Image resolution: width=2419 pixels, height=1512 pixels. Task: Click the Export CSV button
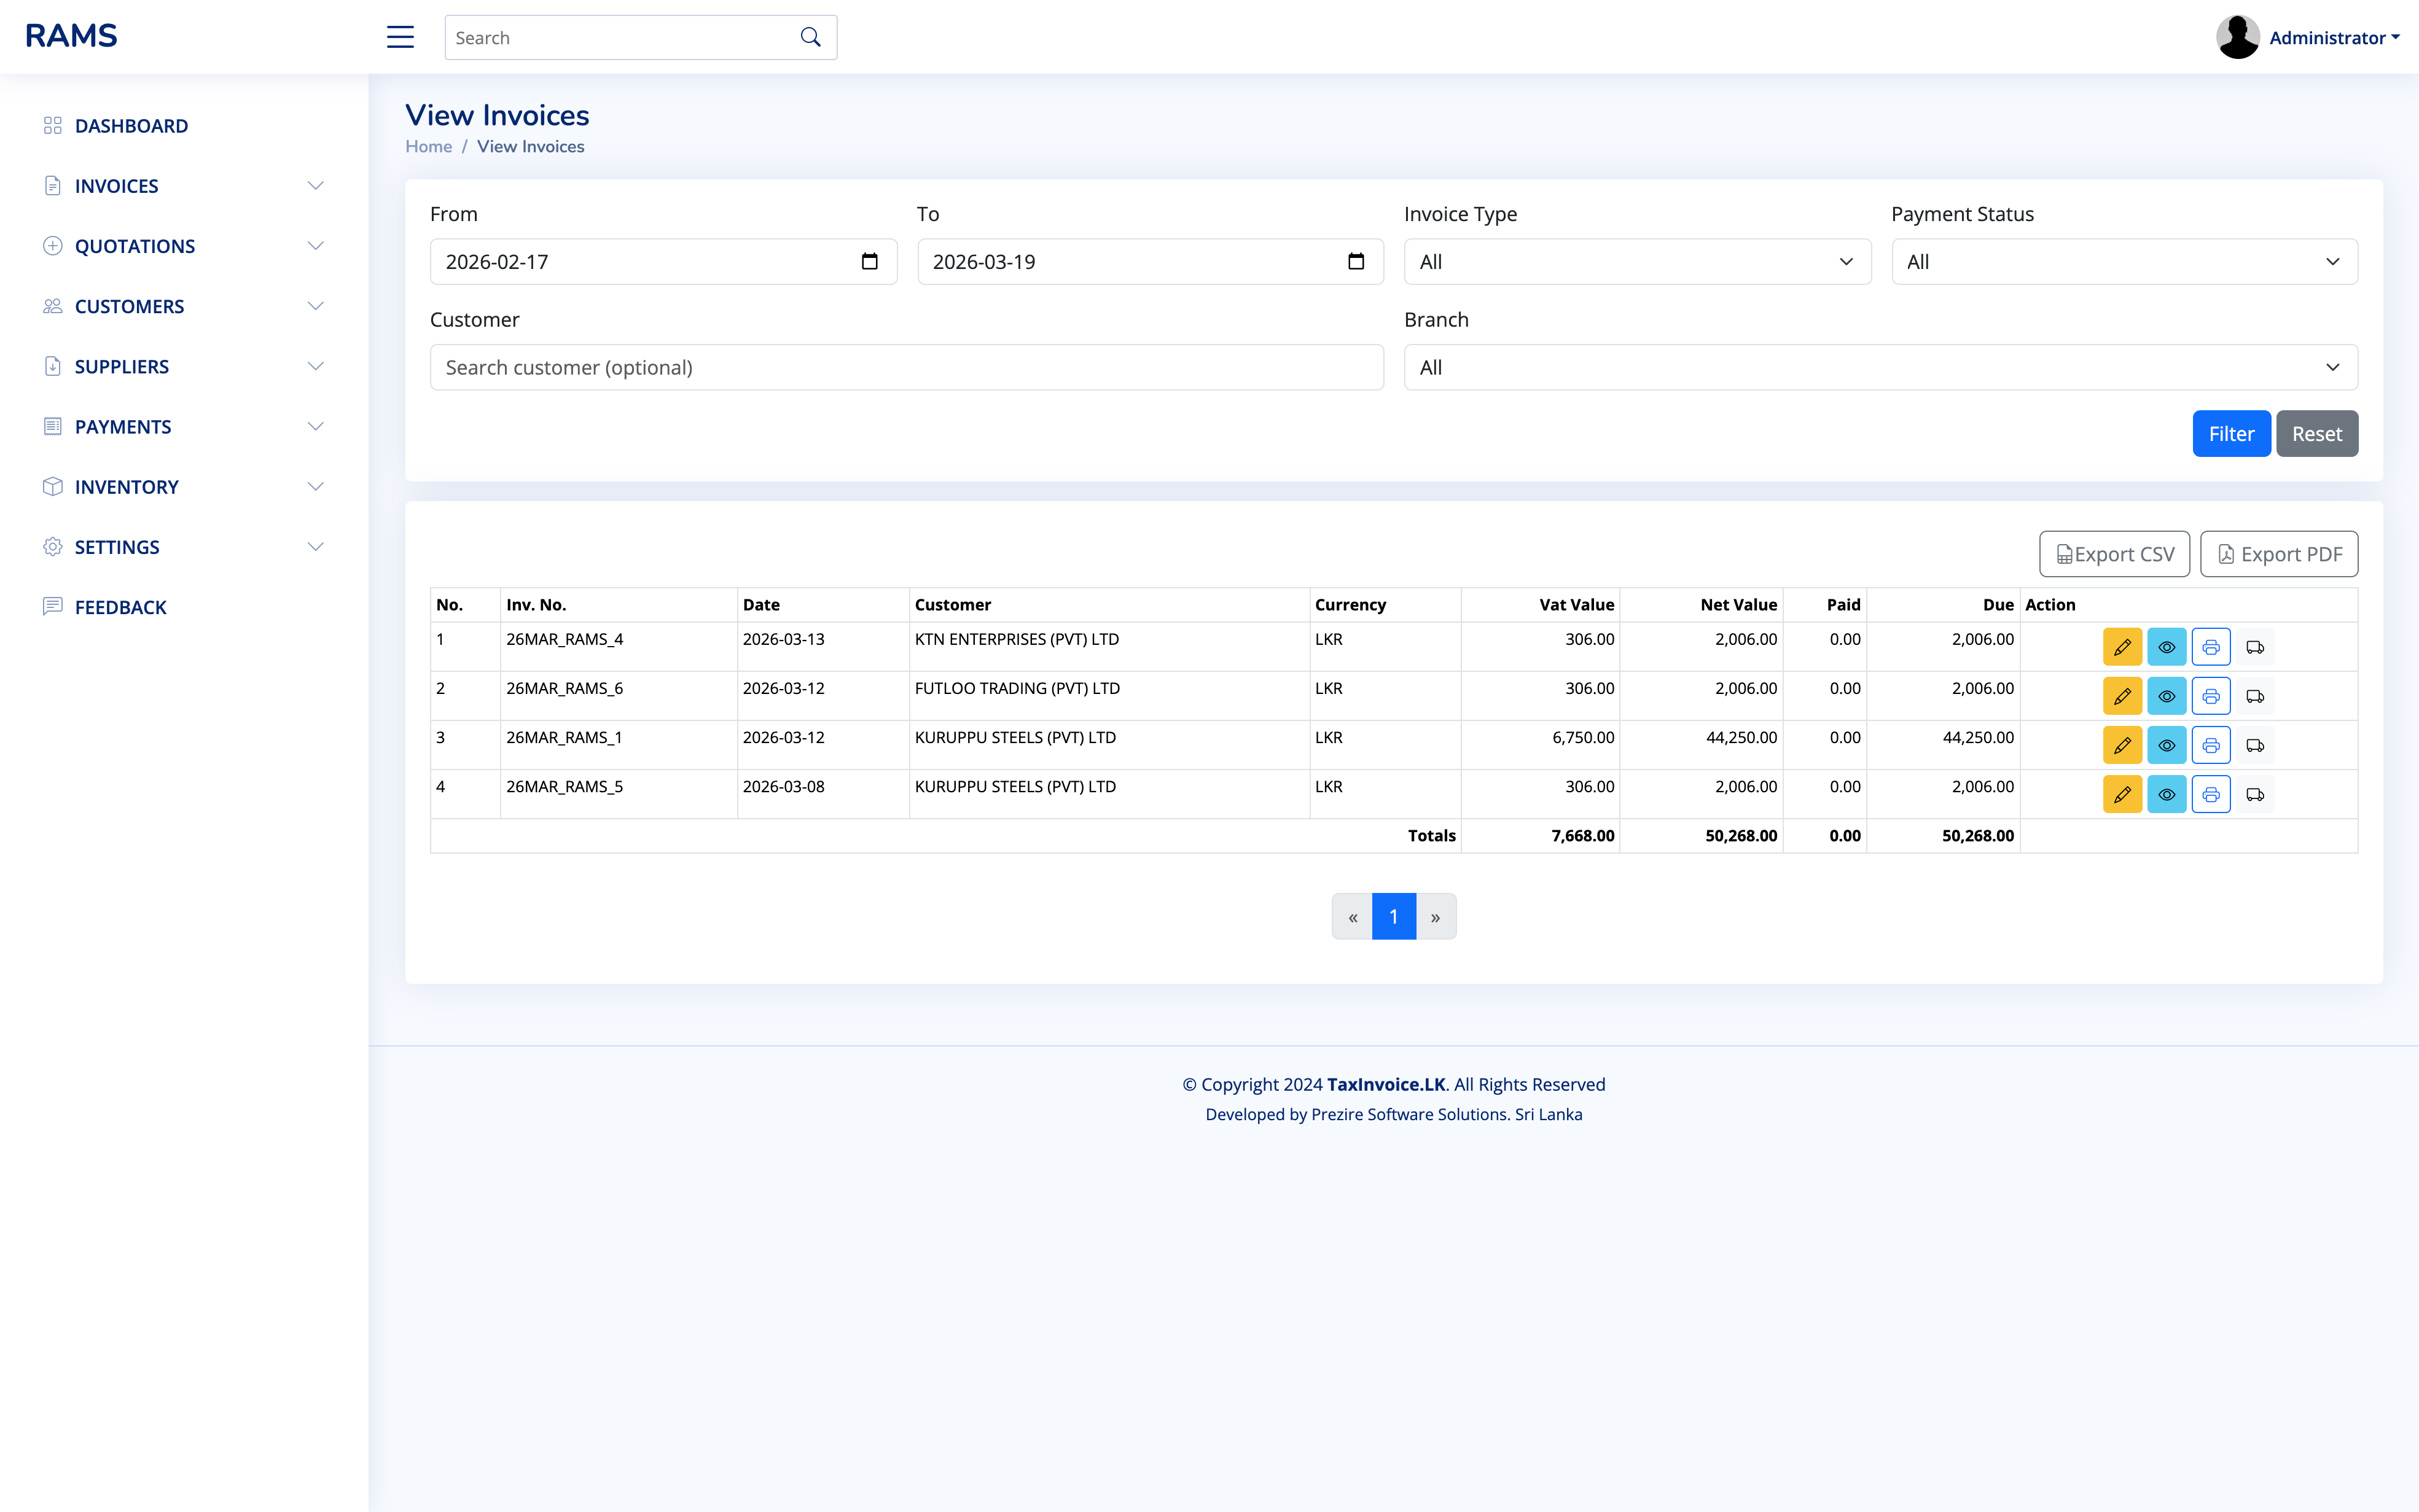pos(2114,553)
